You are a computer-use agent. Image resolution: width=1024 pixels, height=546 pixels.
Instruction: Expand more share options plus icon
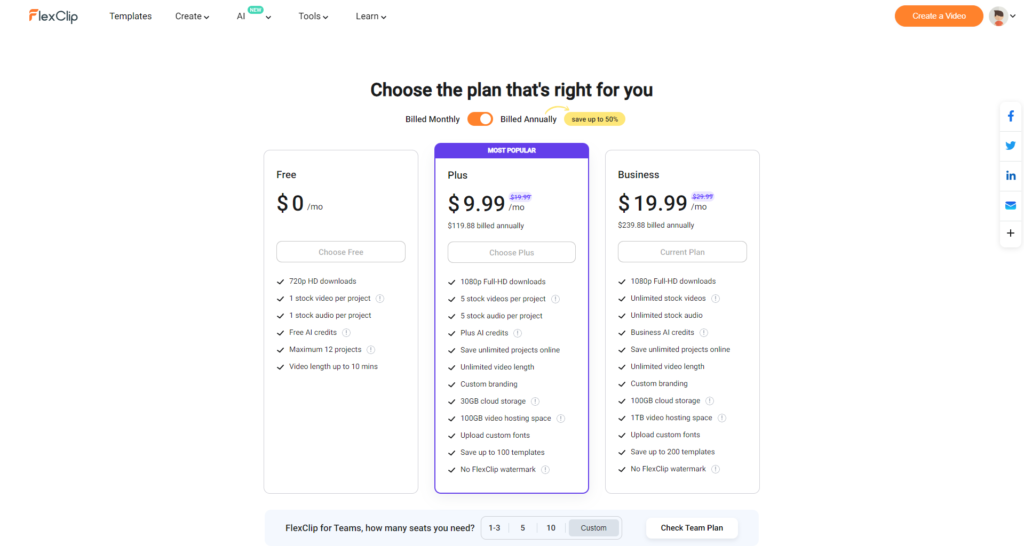[1010, 233]
